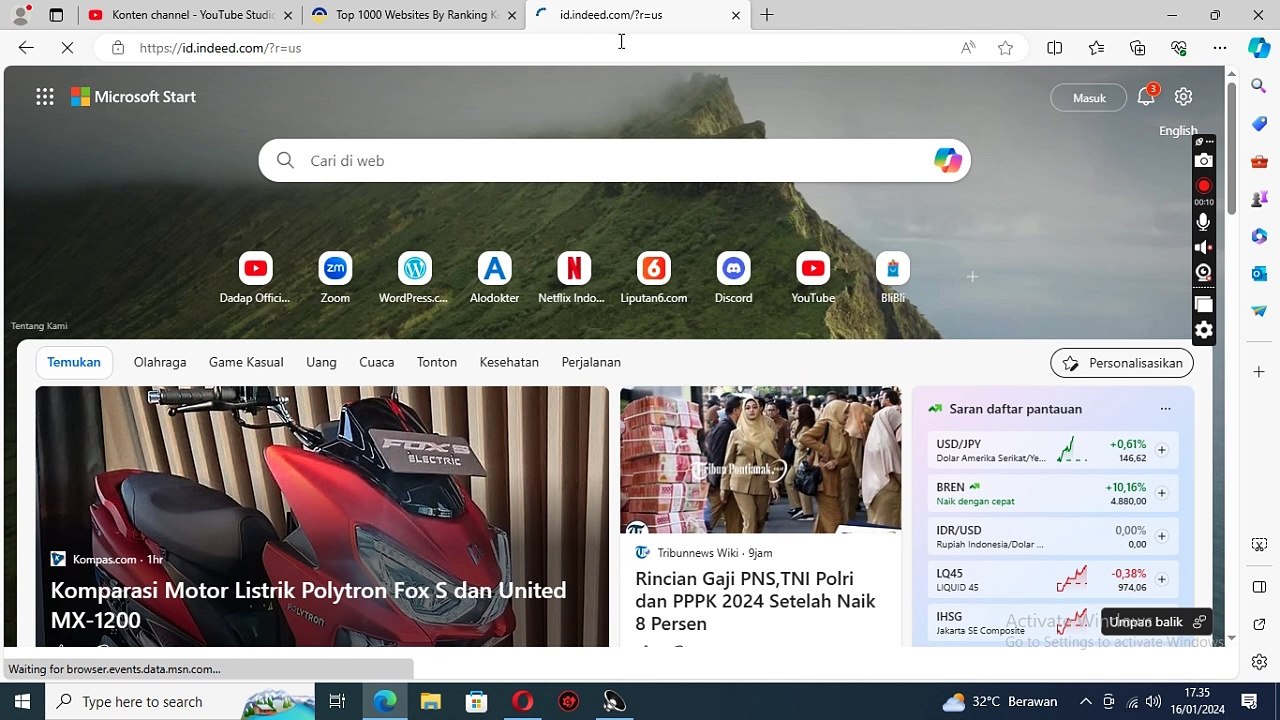Image resolution: width=1280 pixels, height=720 pixels.
Task: Open Edge sidebar Search tool
Action: point(1259,87)
